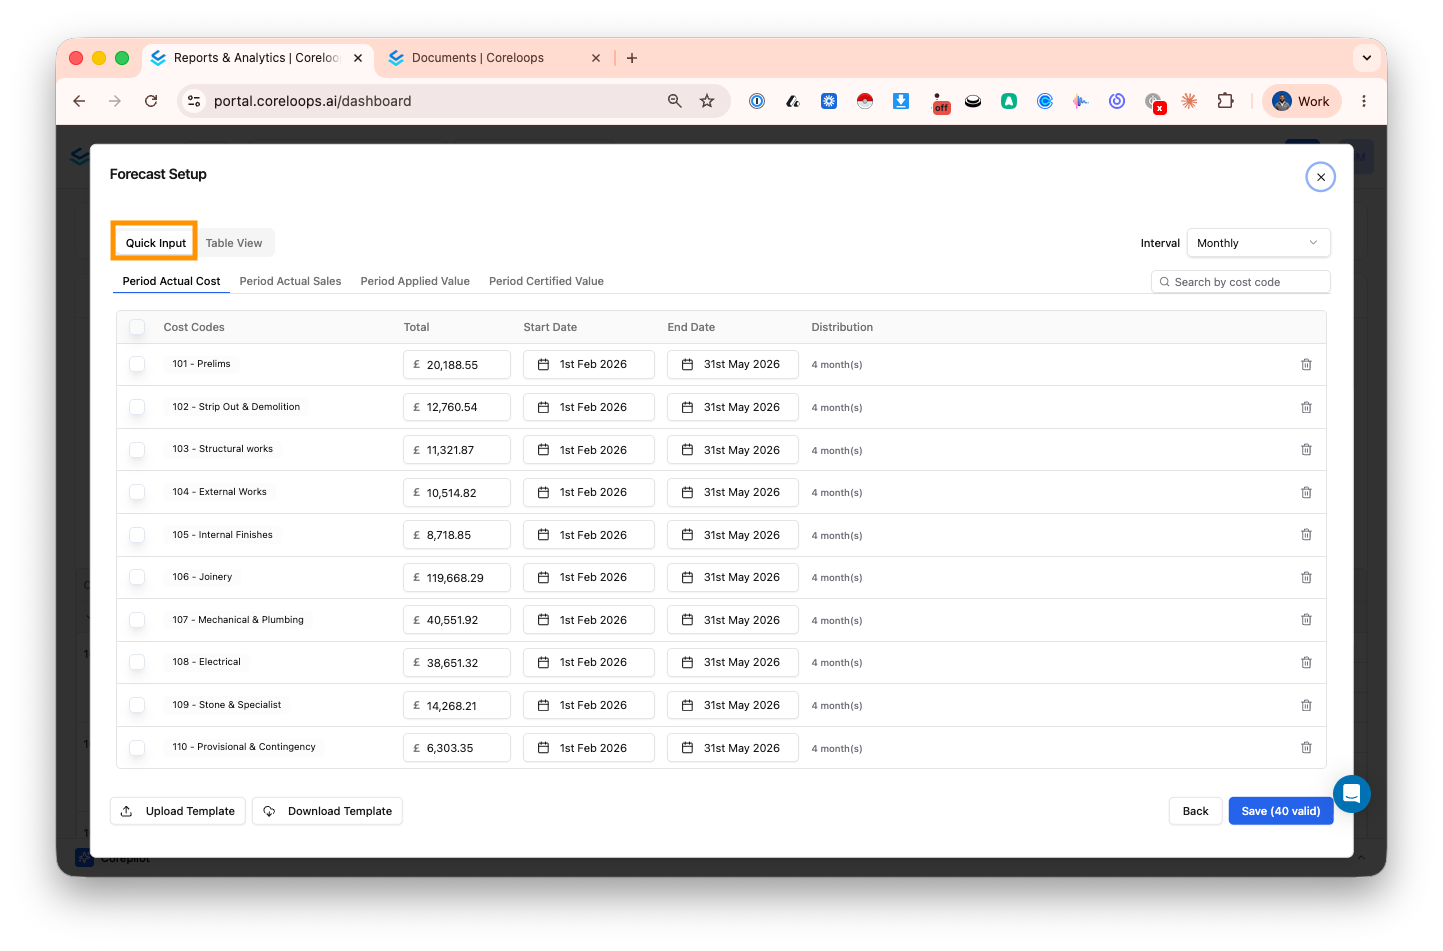1443x951 pixels.
Task: Switch to the Documents | Coreloops browser tab
Action: [492, 58]
